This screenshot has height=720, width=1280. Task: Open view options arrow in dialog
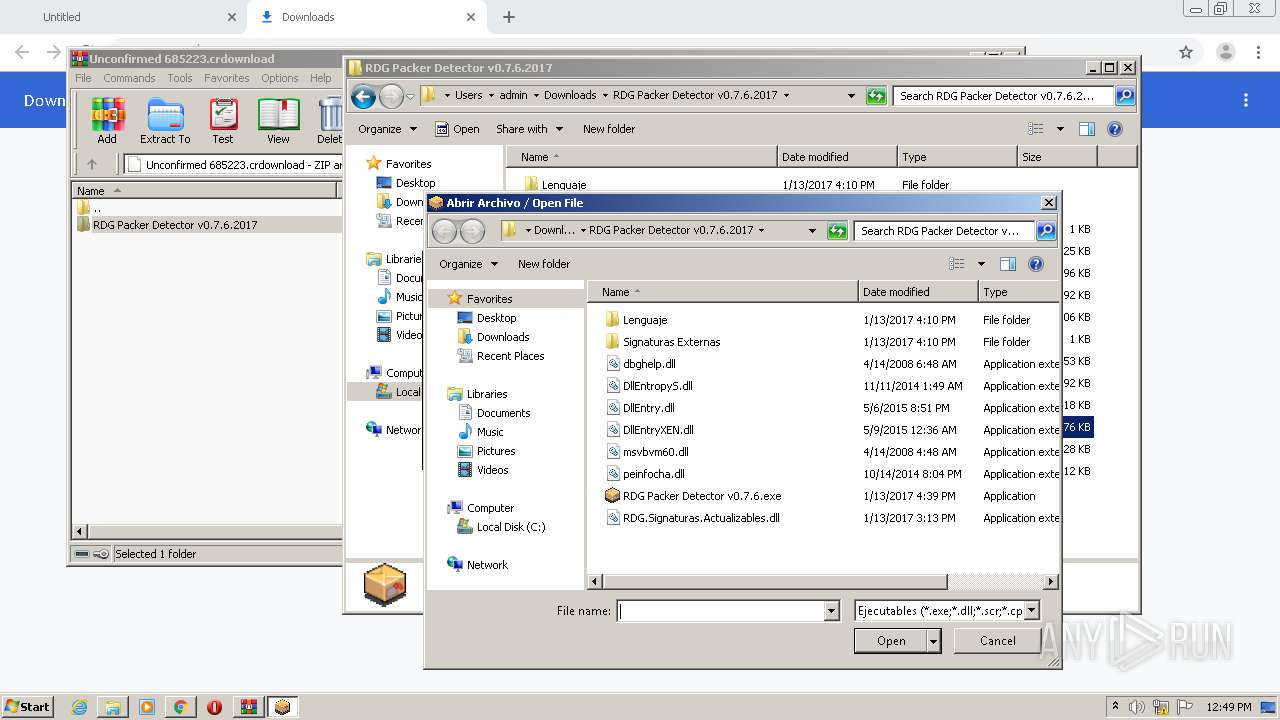[x=981, y=264]
